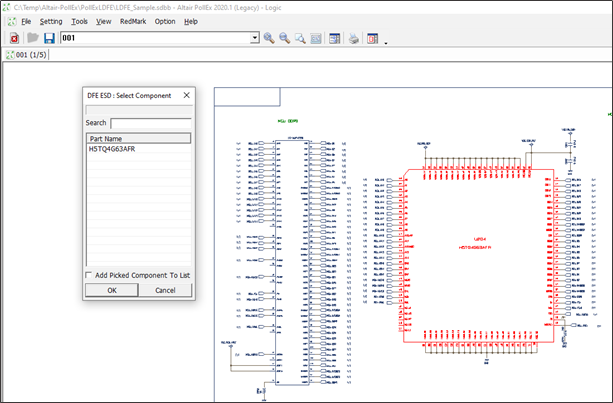Image resolution: width=613 pixels, height=403 pixels.
Task: Expand the 001 sheet selector dropdown
Action: tap(254, 38)
